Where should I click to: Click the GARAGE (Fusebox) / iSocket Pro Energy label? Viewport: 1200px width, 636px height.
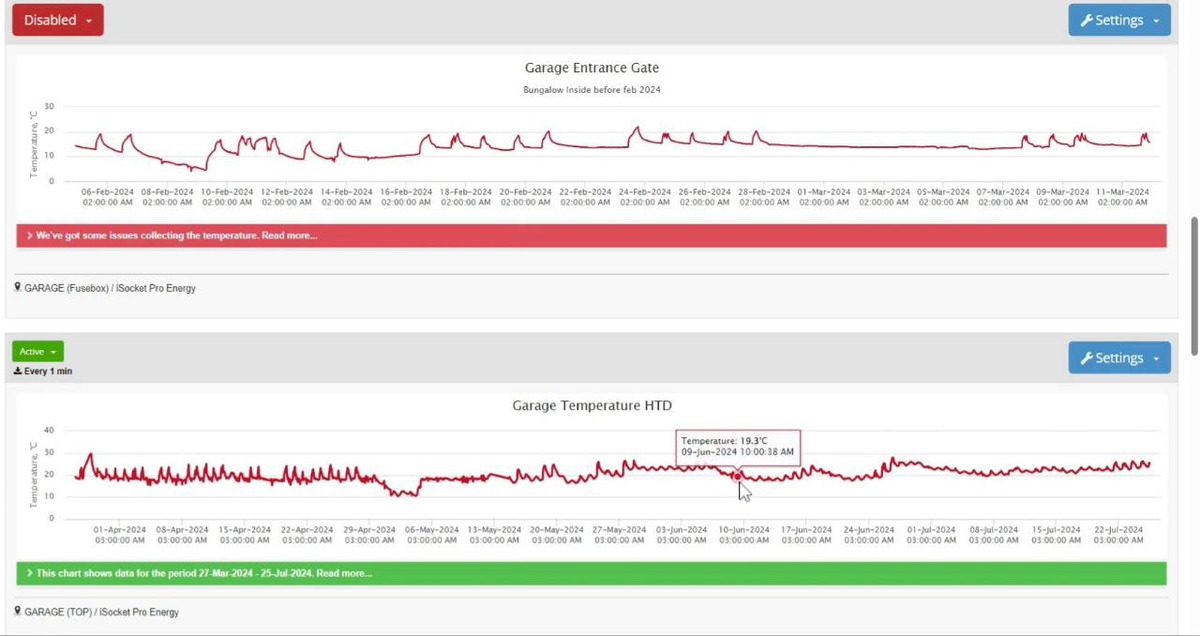point(110,288)
